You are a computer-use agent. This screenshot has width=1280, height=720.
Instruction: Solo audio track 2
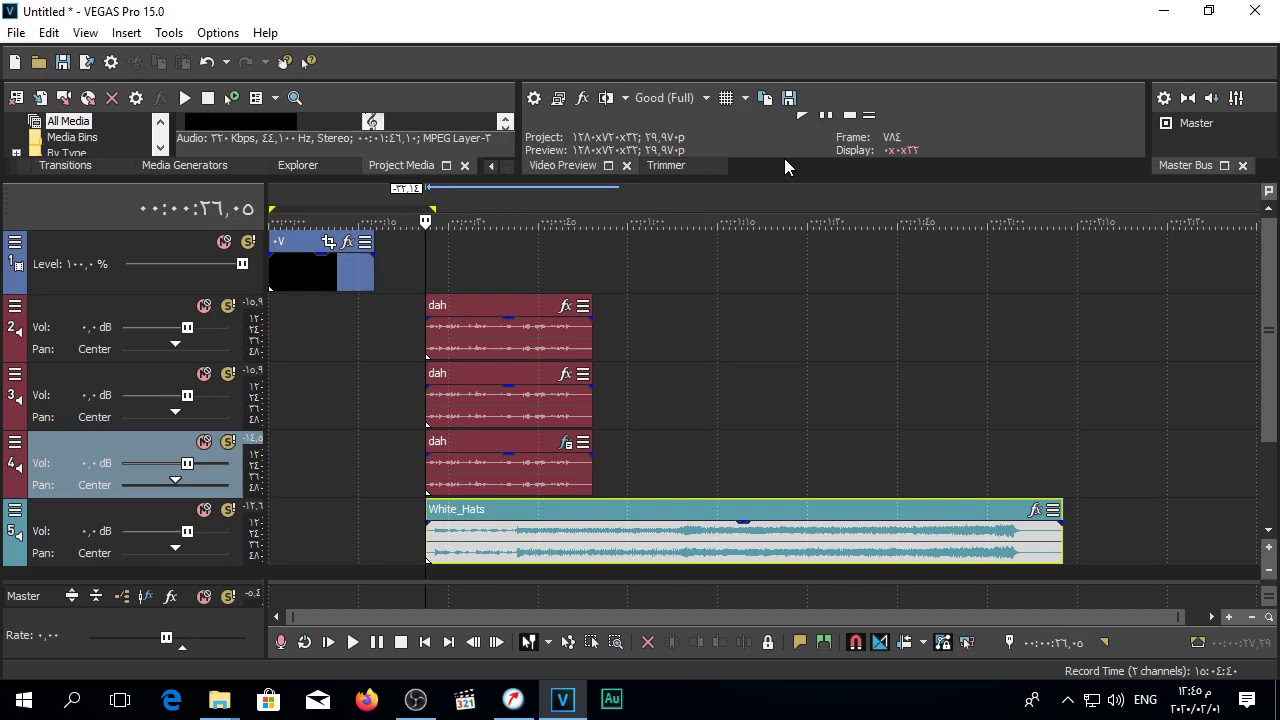[x=228, y=306]
